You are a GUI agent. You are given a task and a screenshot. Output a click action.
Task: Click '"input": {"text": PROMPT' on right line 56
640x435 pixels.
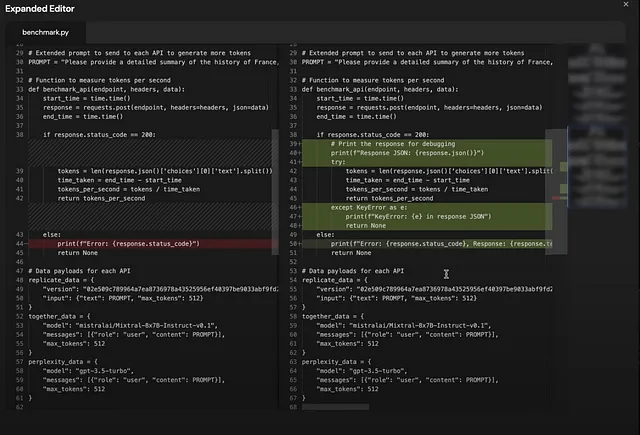(396, 298)
